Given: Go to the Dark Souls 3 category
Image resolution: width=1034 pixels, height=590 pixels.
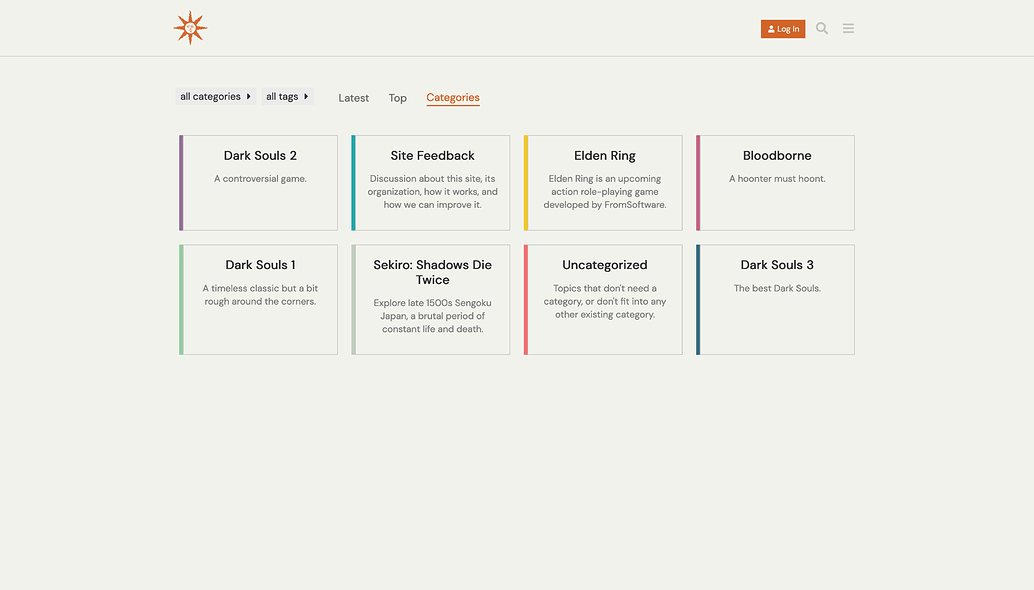Looking at the screenshot, I should pyautogui.click(x=777, y=265).
